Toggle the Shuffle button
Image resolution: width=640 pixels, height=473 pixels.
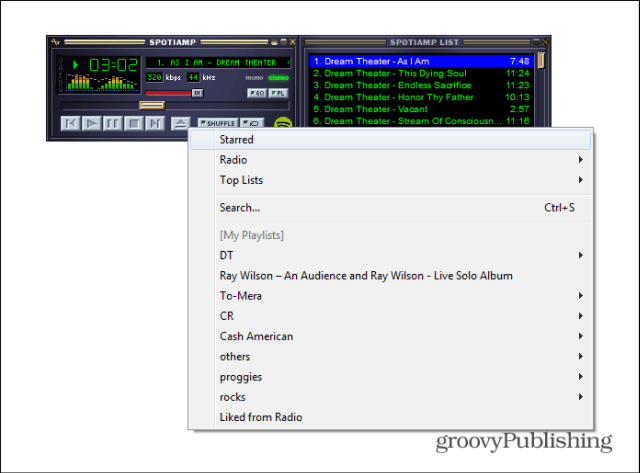coord(218,123)
